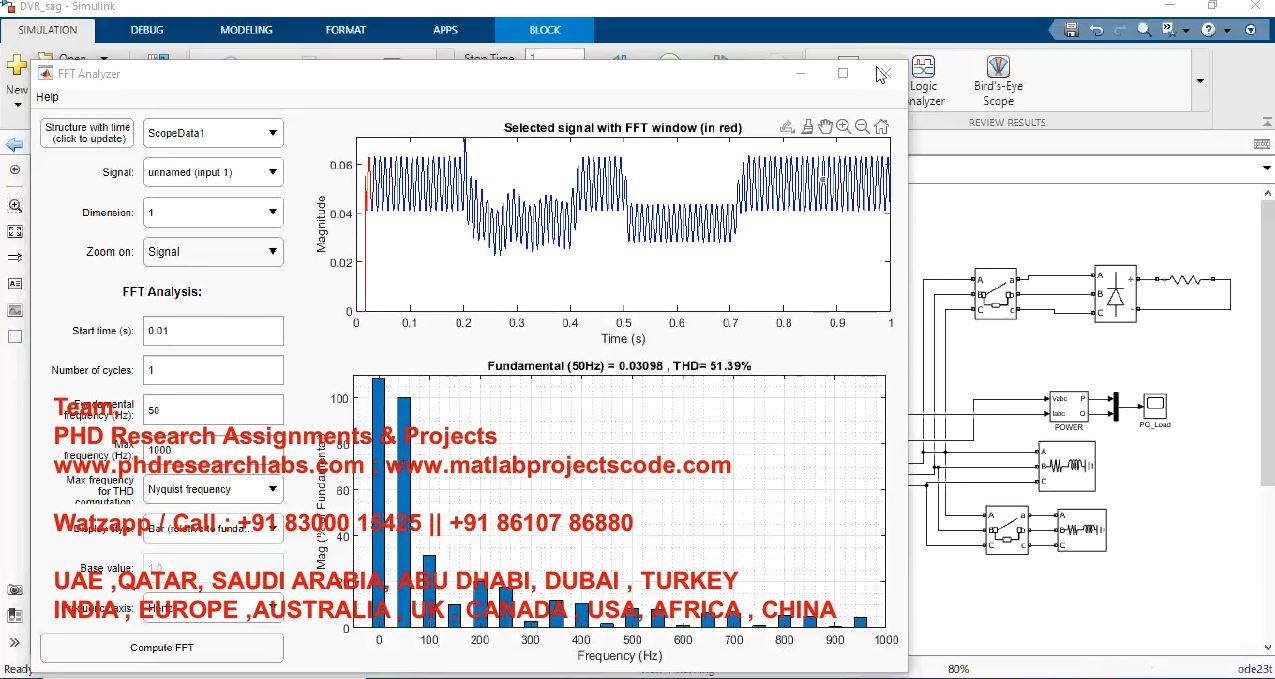
Task: Click Structure with time update button
Action: pos(87,133)
